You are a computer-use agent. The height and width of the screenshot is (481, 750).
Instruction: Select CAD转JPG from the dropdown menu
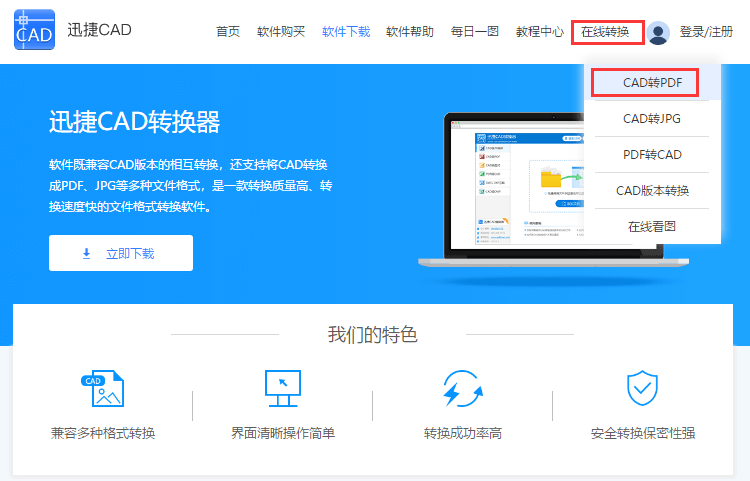[652, 119]
